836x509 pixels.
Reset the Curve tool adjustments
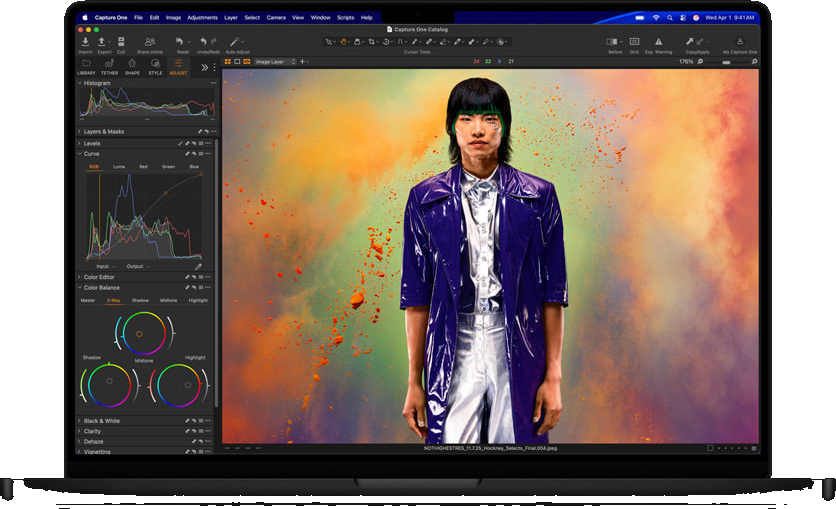(x=194, y=154)
